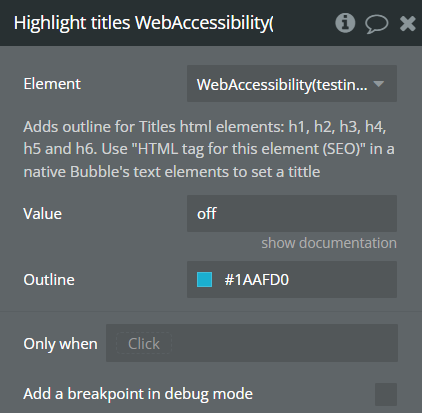Click the Value label

(x=43, y=214)
